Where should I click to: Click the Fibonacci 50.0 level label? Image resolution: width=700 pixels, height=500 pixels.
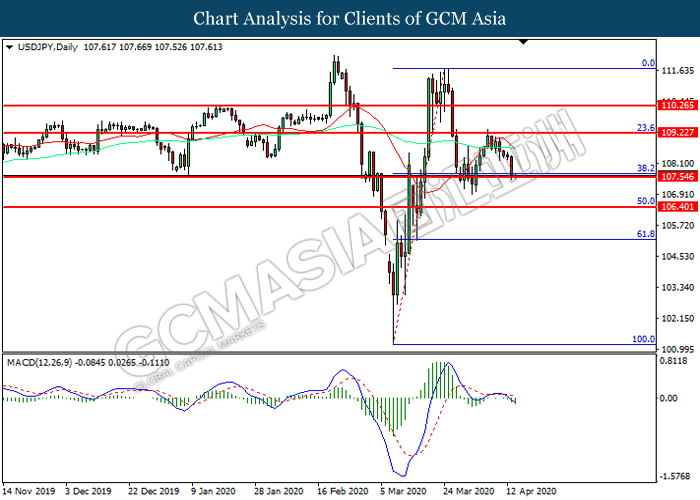pos(645,201)
